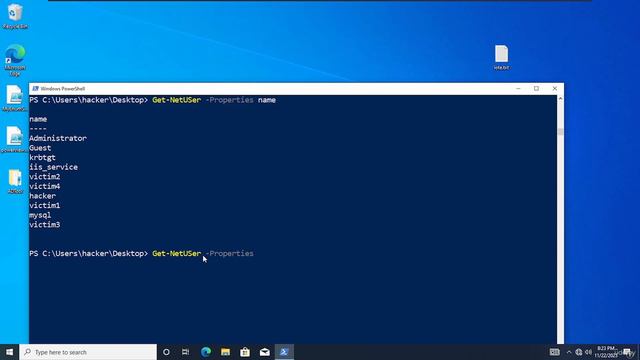Click the '-Properties' text on the last prompt line
The height and width of the screenshot is (360, 640).
click(229, 253)
